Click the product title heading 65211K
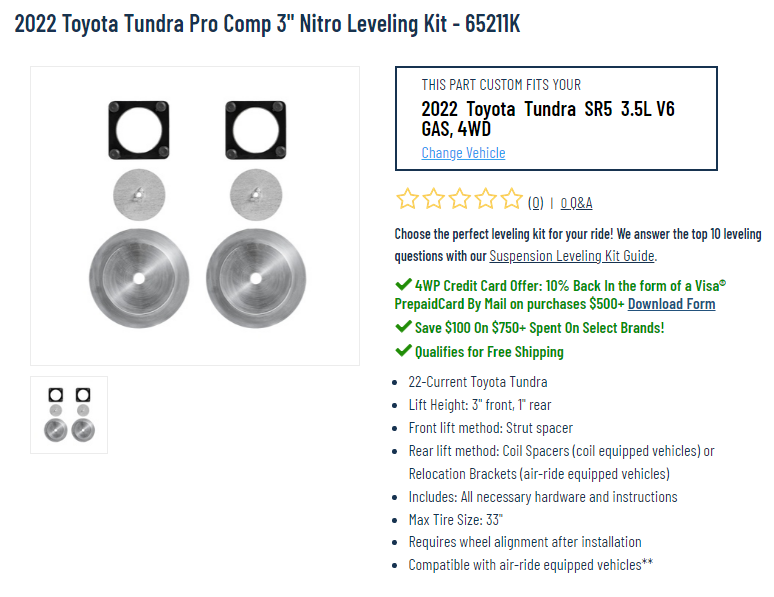The height and width of the screenshot is (597, 774). tap(267, 23)
